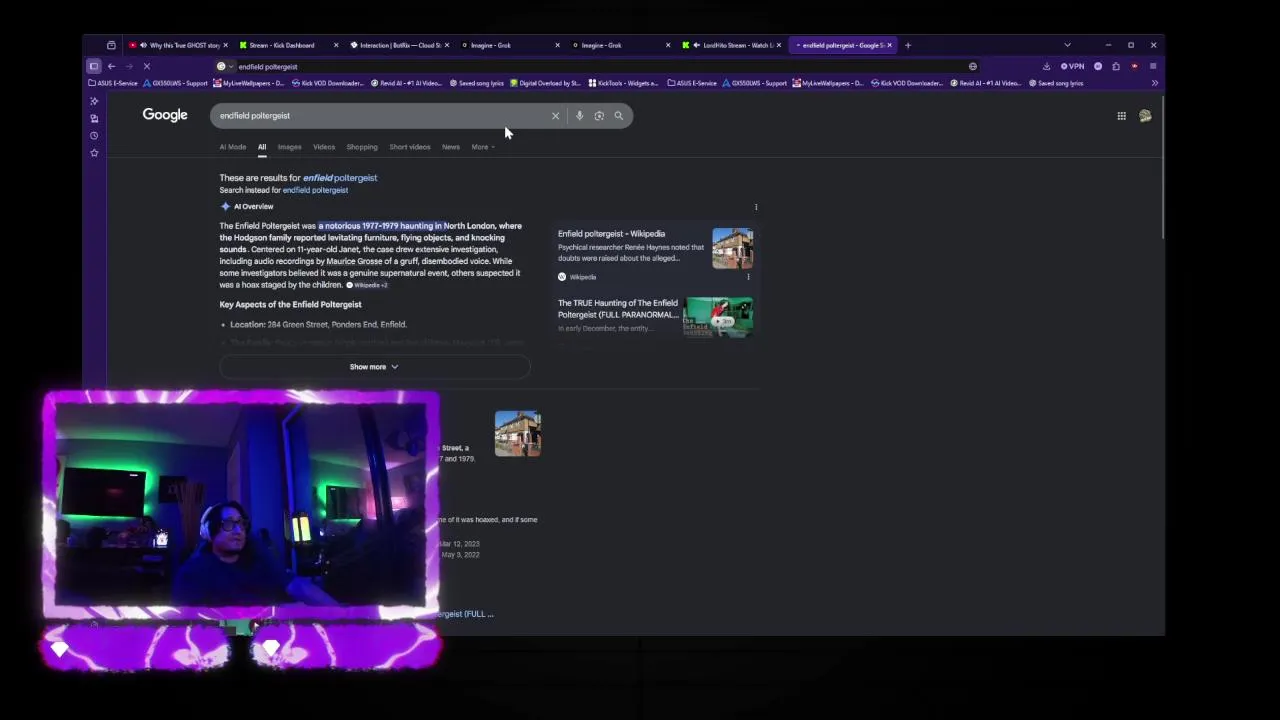1280x720 pixels.
Task: Open The TRUE Haunting of The Enfield video link
Action: pyautogui.click(x=618, y=309)
